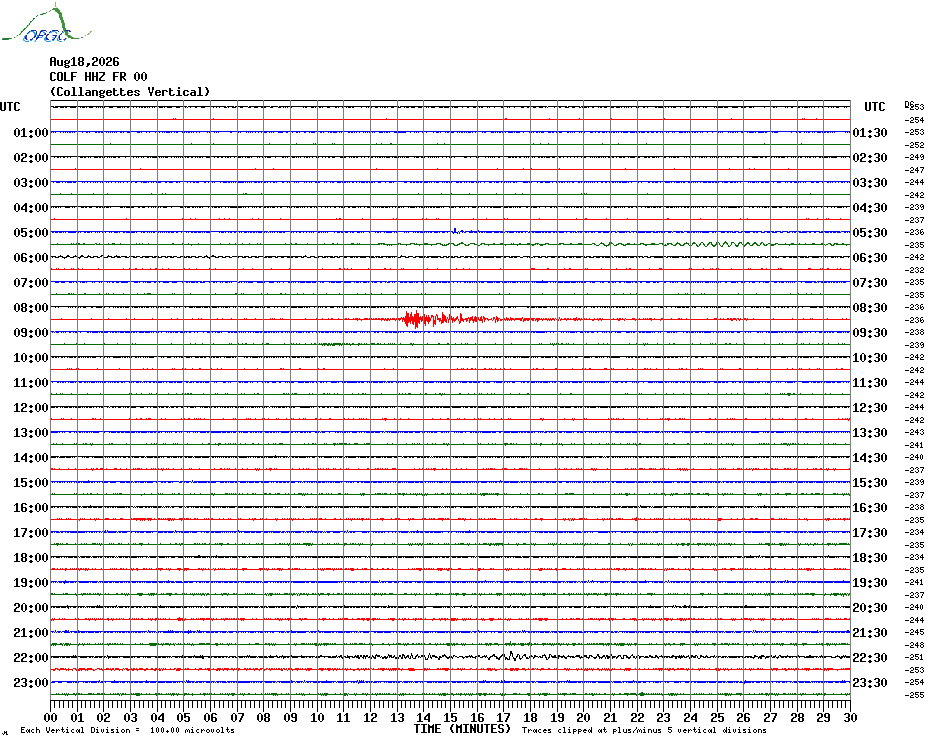Click the Each Vertical Division footer note

128,730
